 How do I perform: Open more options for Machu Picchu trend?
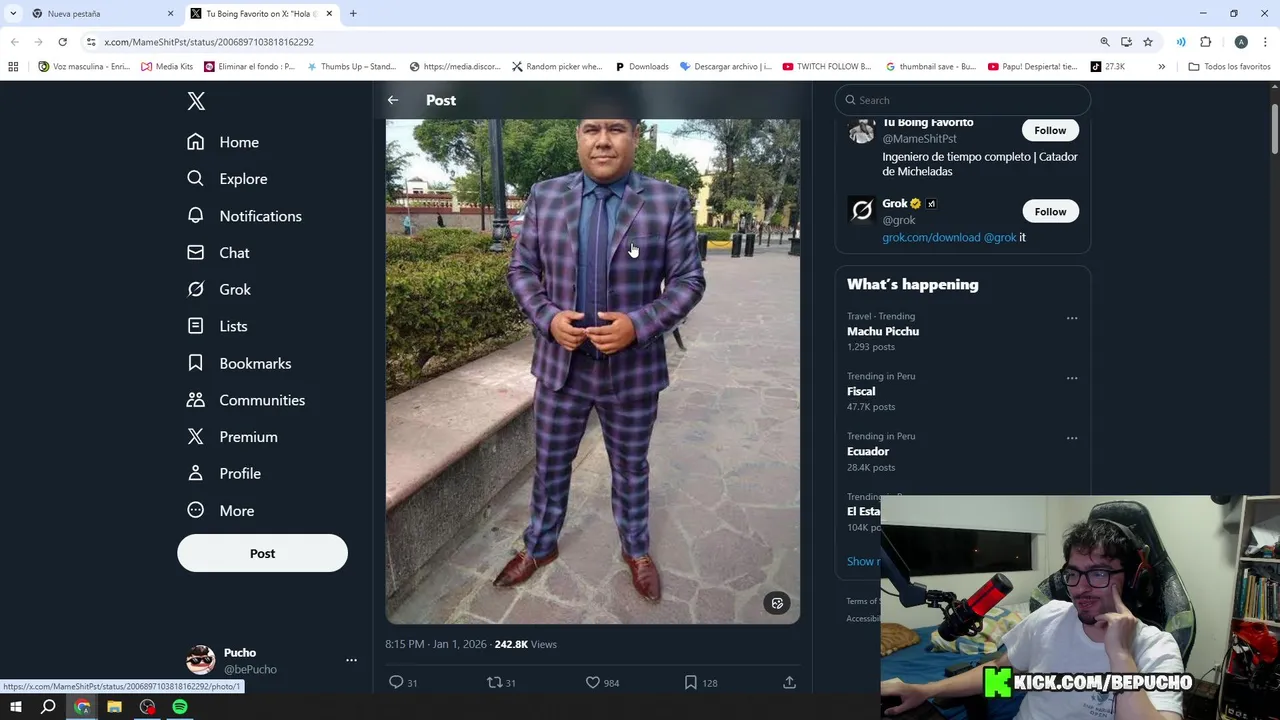[1072, 318]
